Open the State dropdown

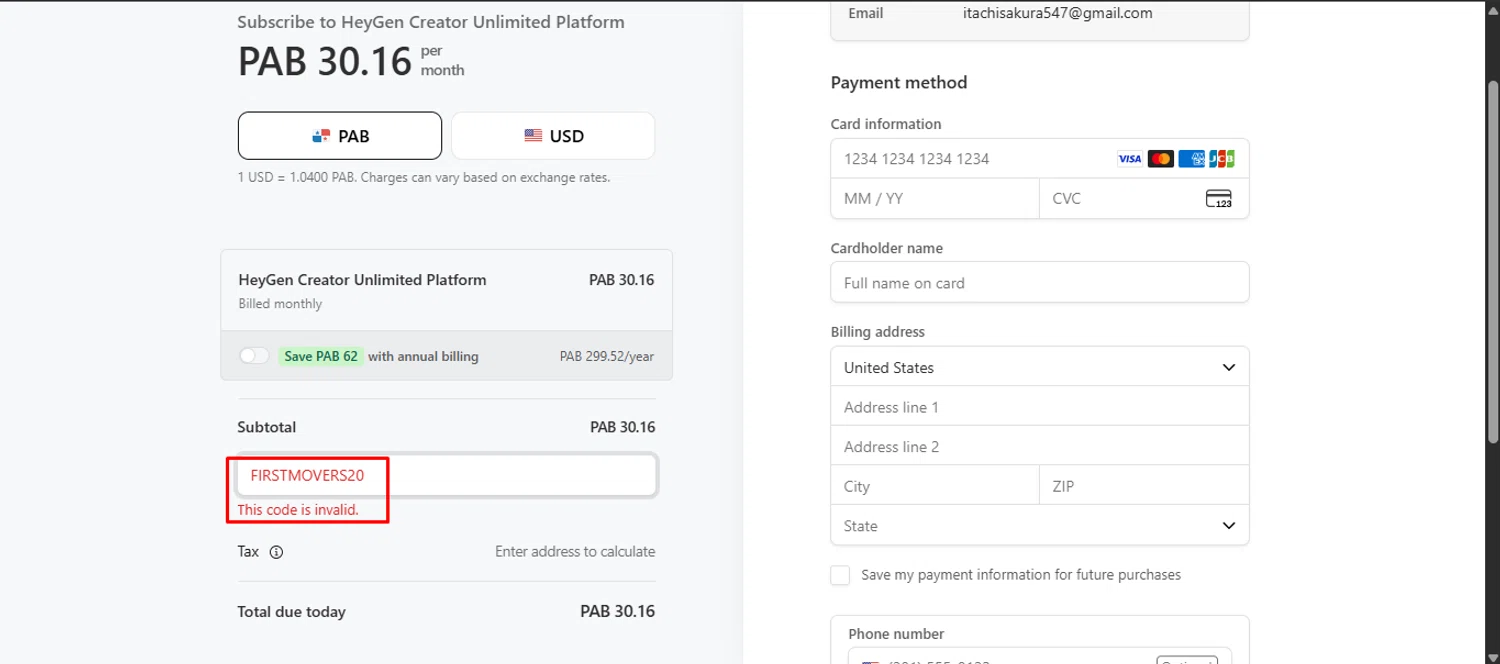[x=1040, y=526]
